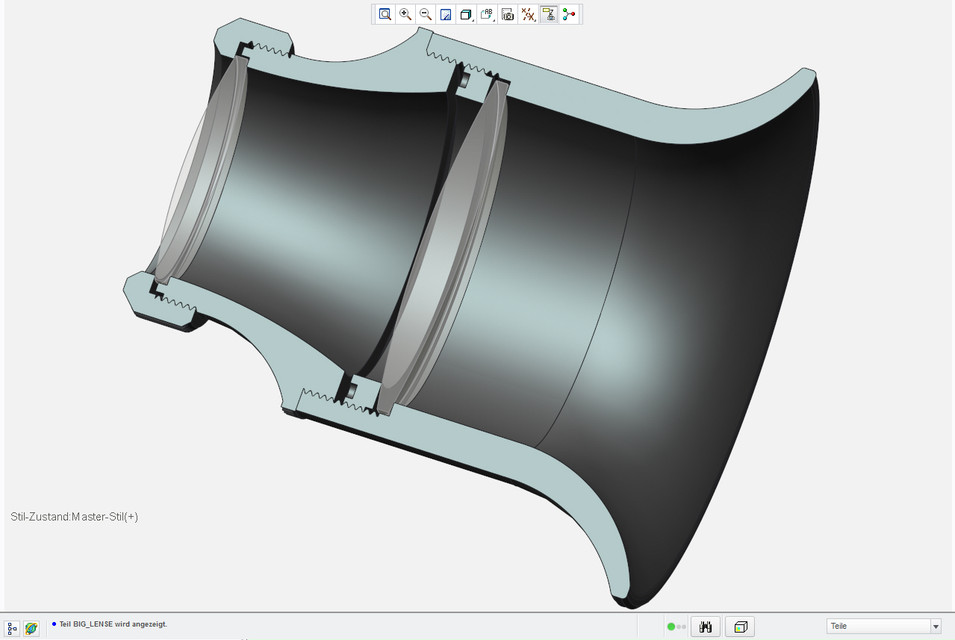Open the View Manager icon
Viewport: 955px width, 640px height.
tap(508, 15)
